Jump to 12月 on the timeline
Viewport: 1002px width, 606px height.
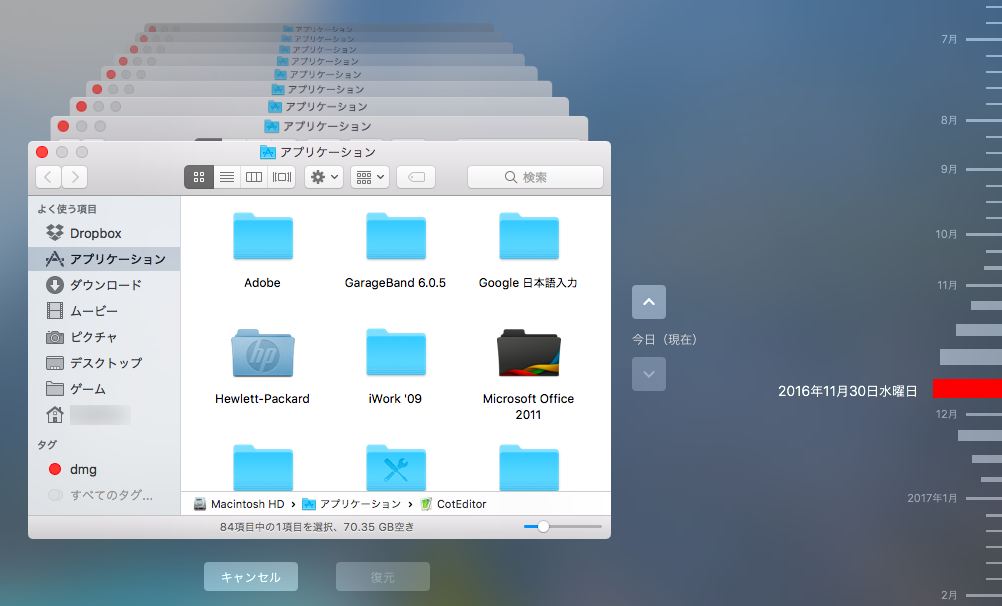pyautogui.click(x=946, y=414)
